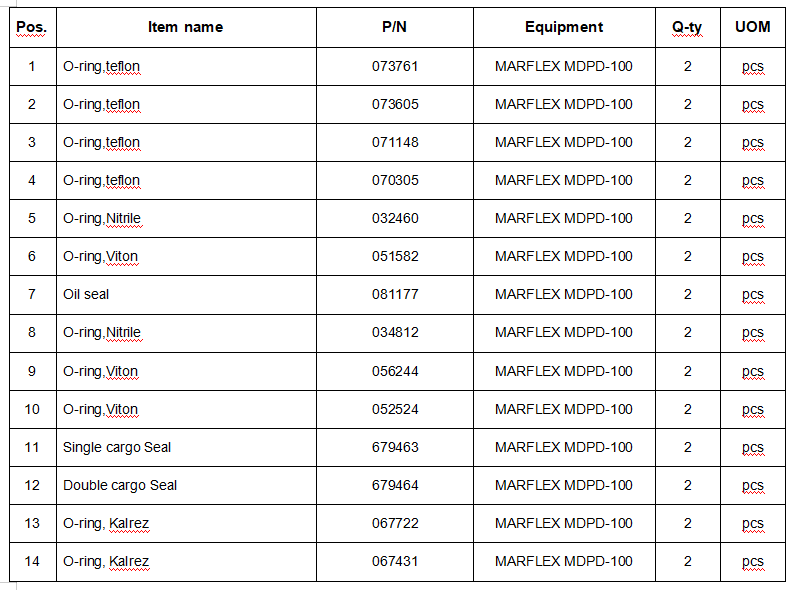Click part number 081177
This screenshot has height=590, width=791.
point(394,294)
